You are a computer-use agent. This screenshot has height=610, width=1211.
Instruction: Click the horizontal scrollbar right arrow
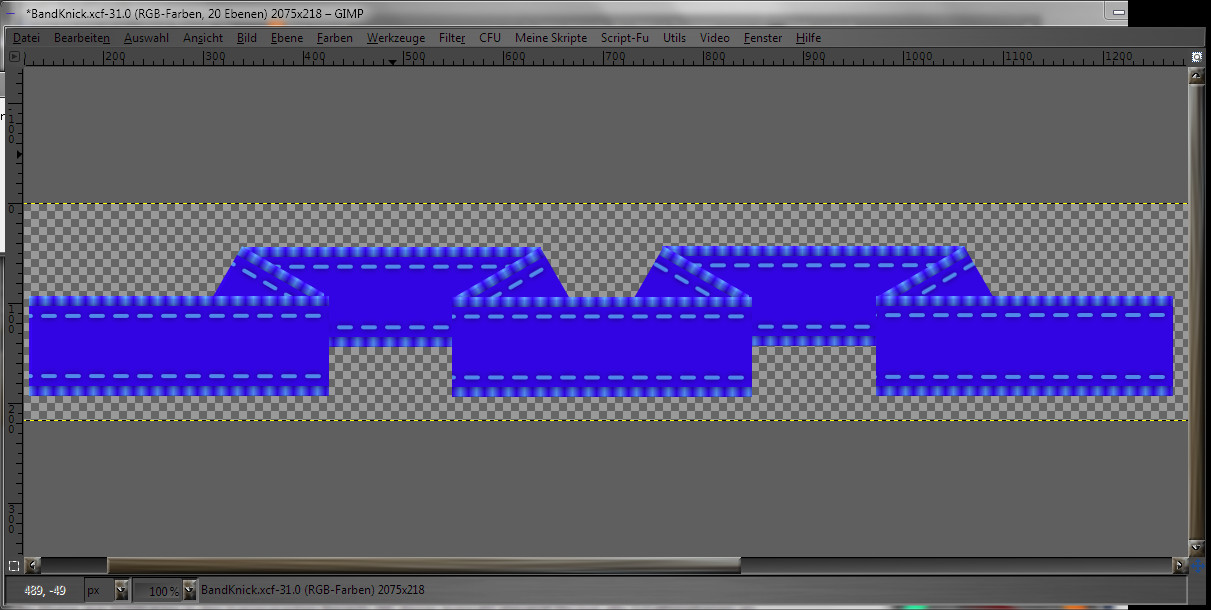pyautogui.click(x=1181, y=566)
